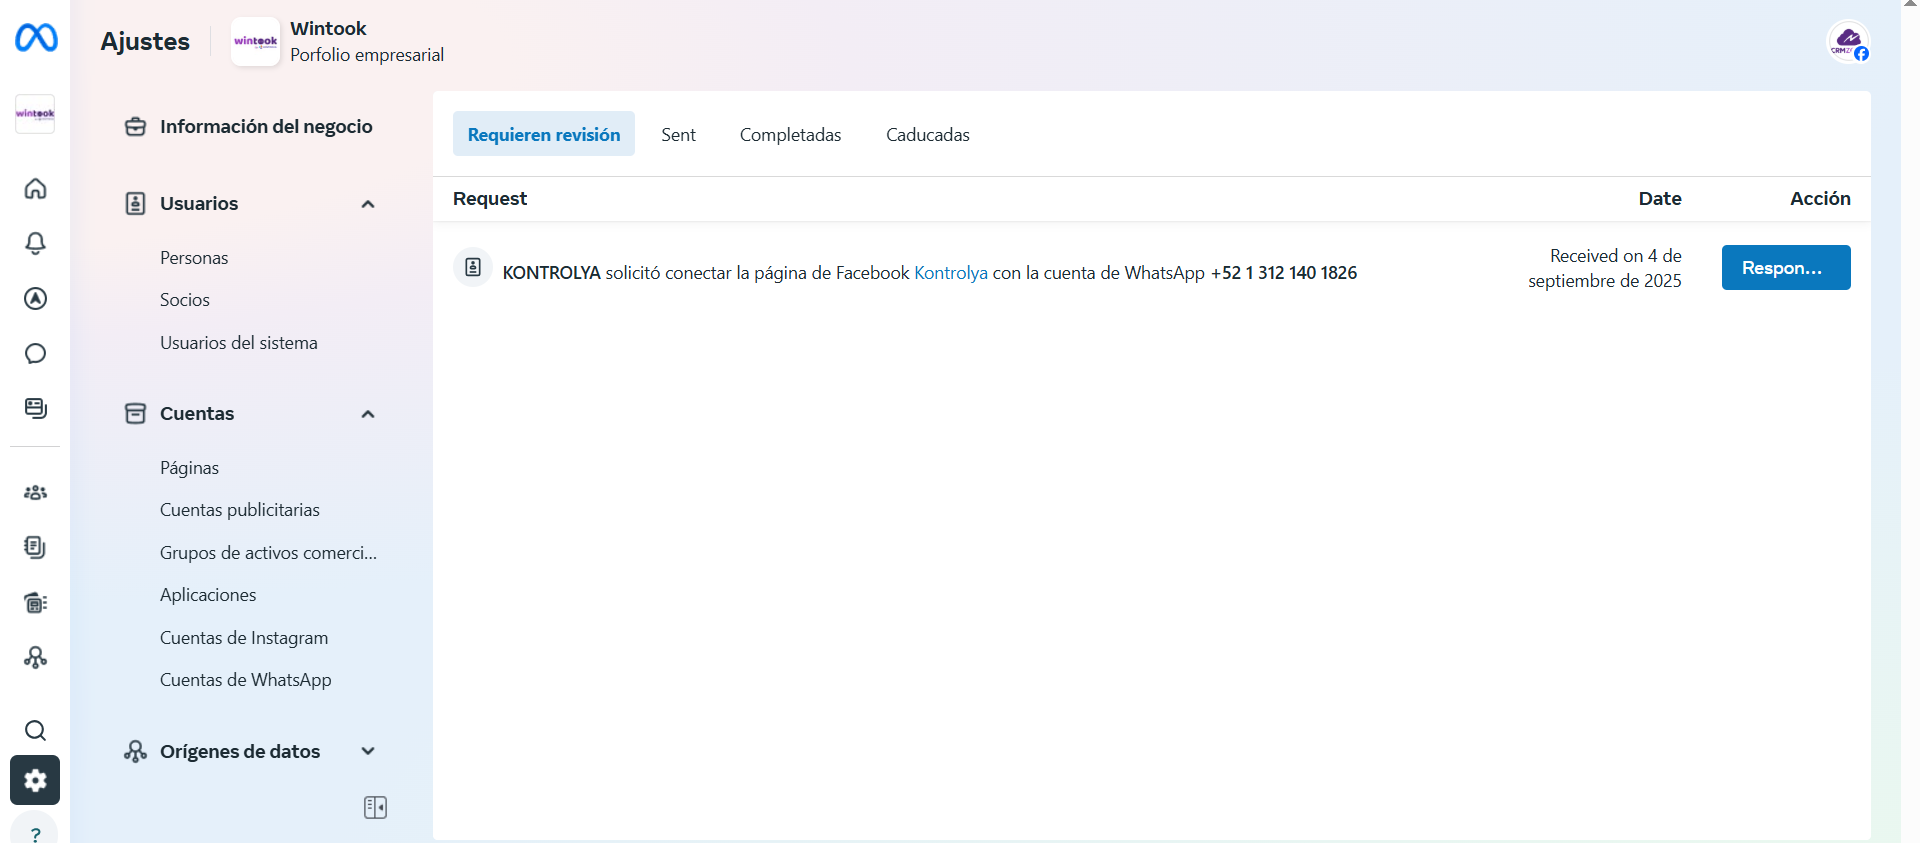
Task: Open Grupos de activos comerciales
Action: tap(268, 553)
